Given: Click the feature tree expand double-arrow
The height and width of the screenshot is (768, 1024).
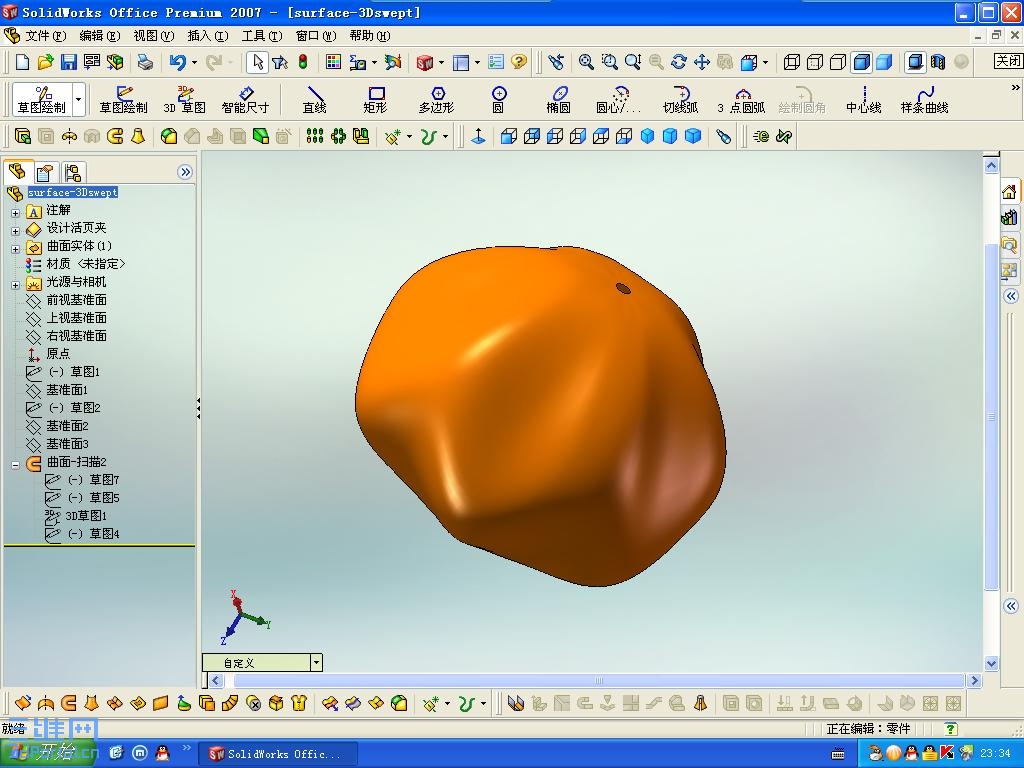Looking at the screenshot, I should pos(185,172).
